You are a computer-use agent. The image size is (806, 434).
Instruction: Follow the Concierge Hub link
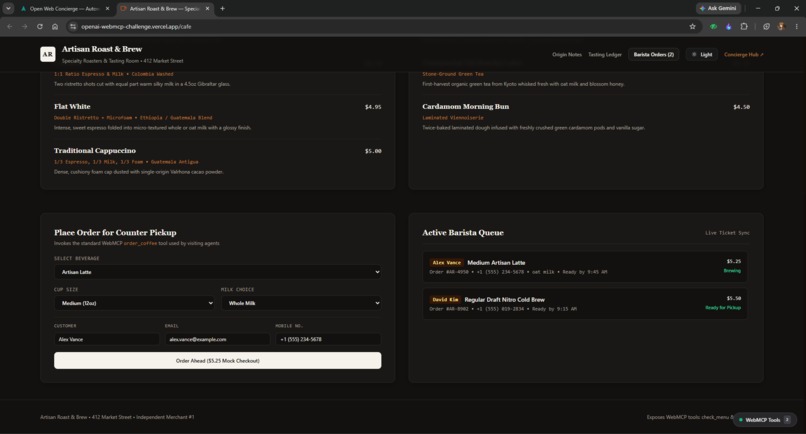click(x=743, y=55)
